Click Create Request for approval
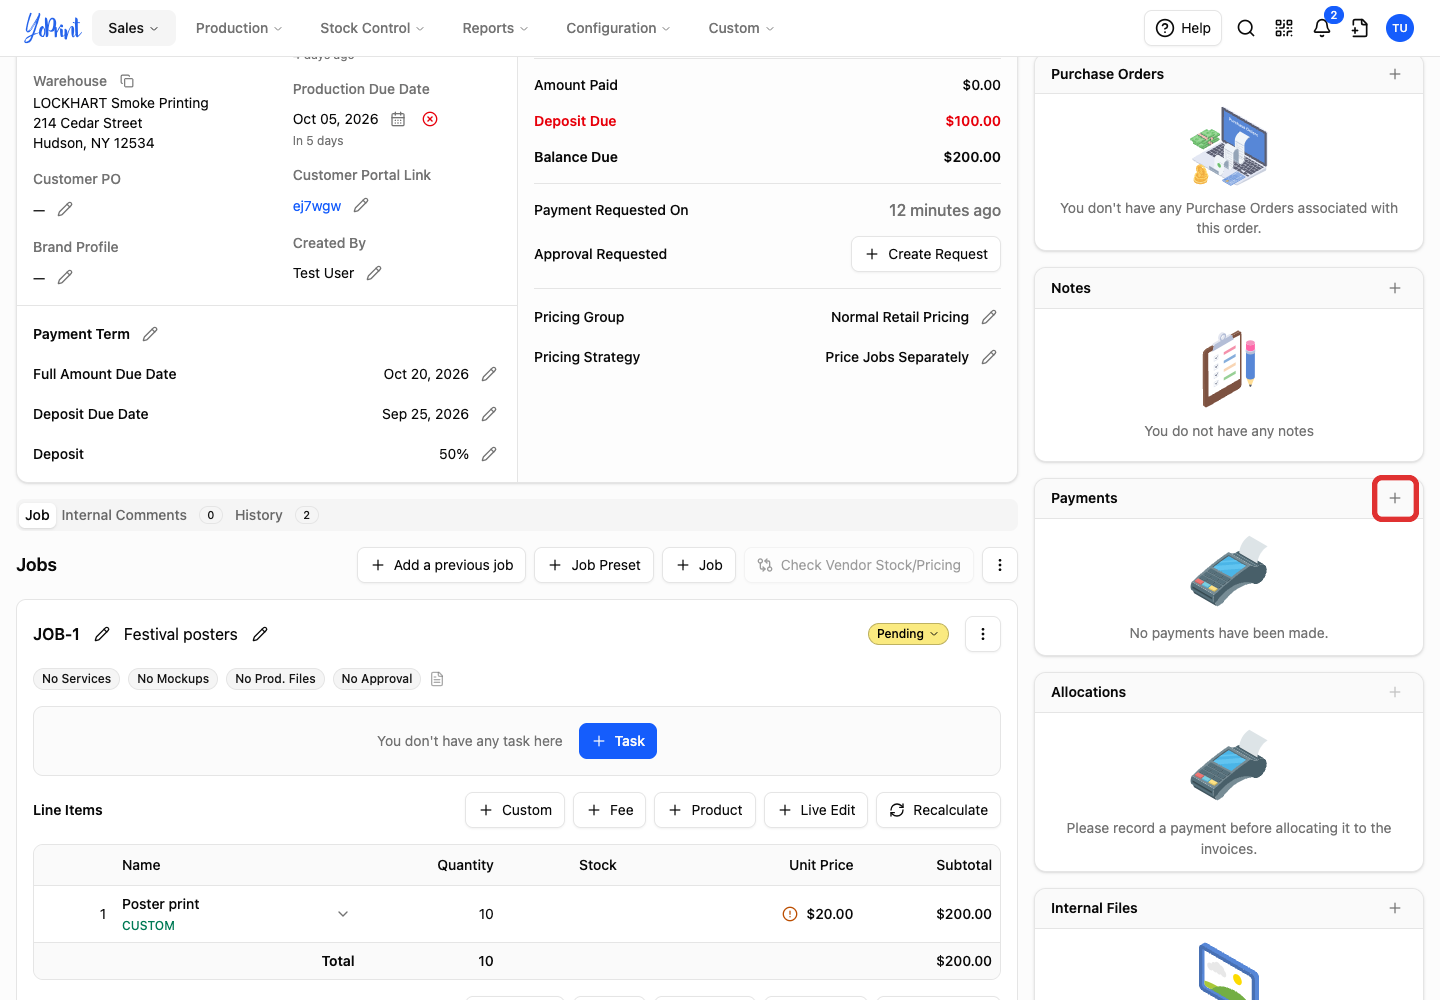The height and width of the screenshot is (1000, 1440). pos(926,254)
